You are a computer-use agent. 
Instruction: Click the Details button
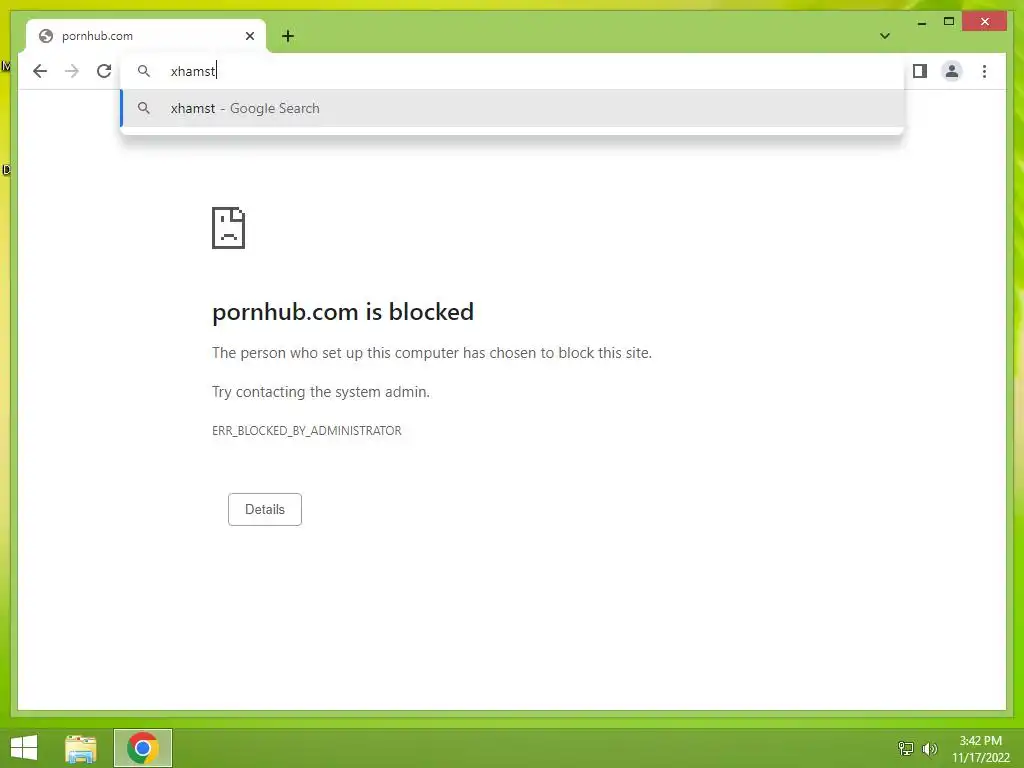click(264, 509)
